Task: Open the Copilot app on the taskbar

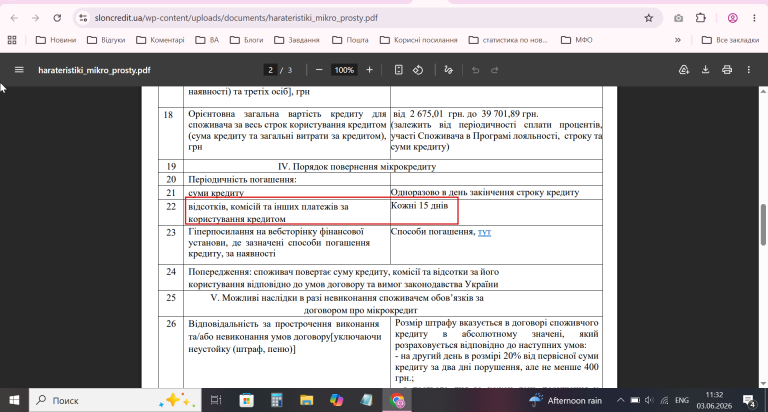Action: point(336,400)
